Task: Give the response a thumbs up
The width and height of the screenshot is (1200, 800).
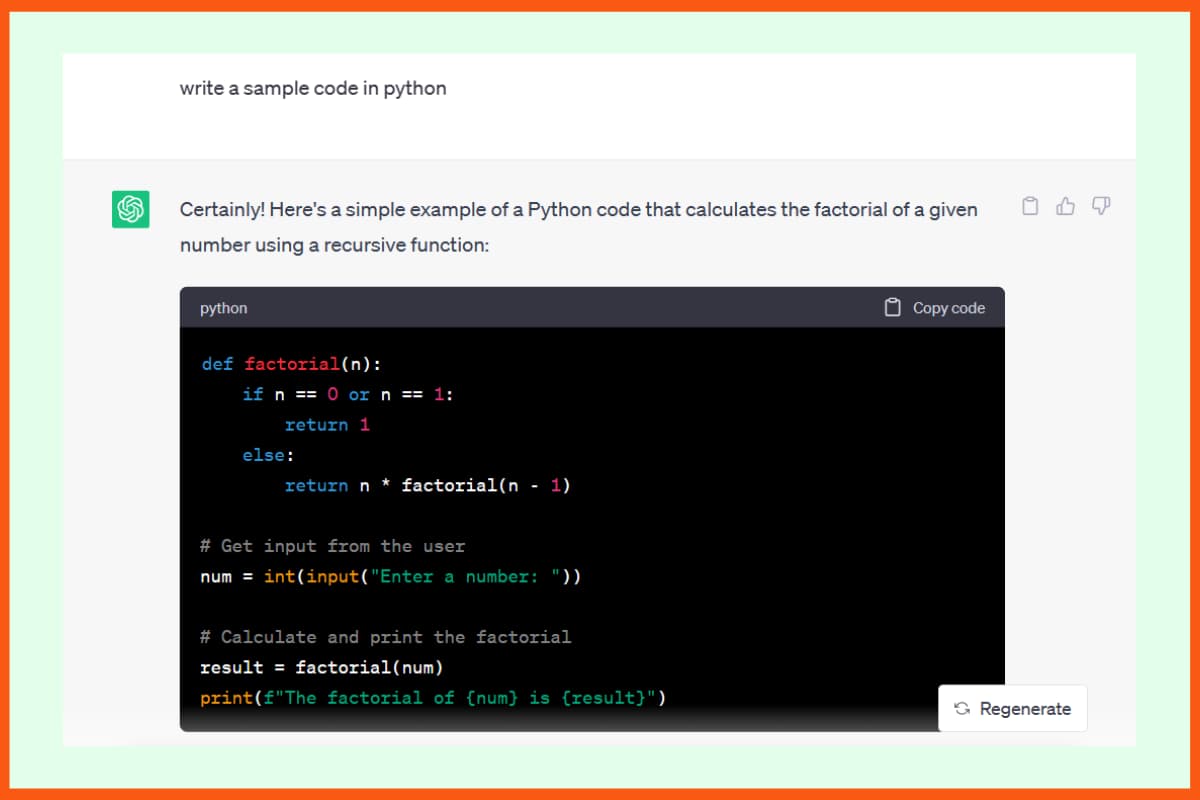Action: pyautogui.click(x=1066, y=207)
